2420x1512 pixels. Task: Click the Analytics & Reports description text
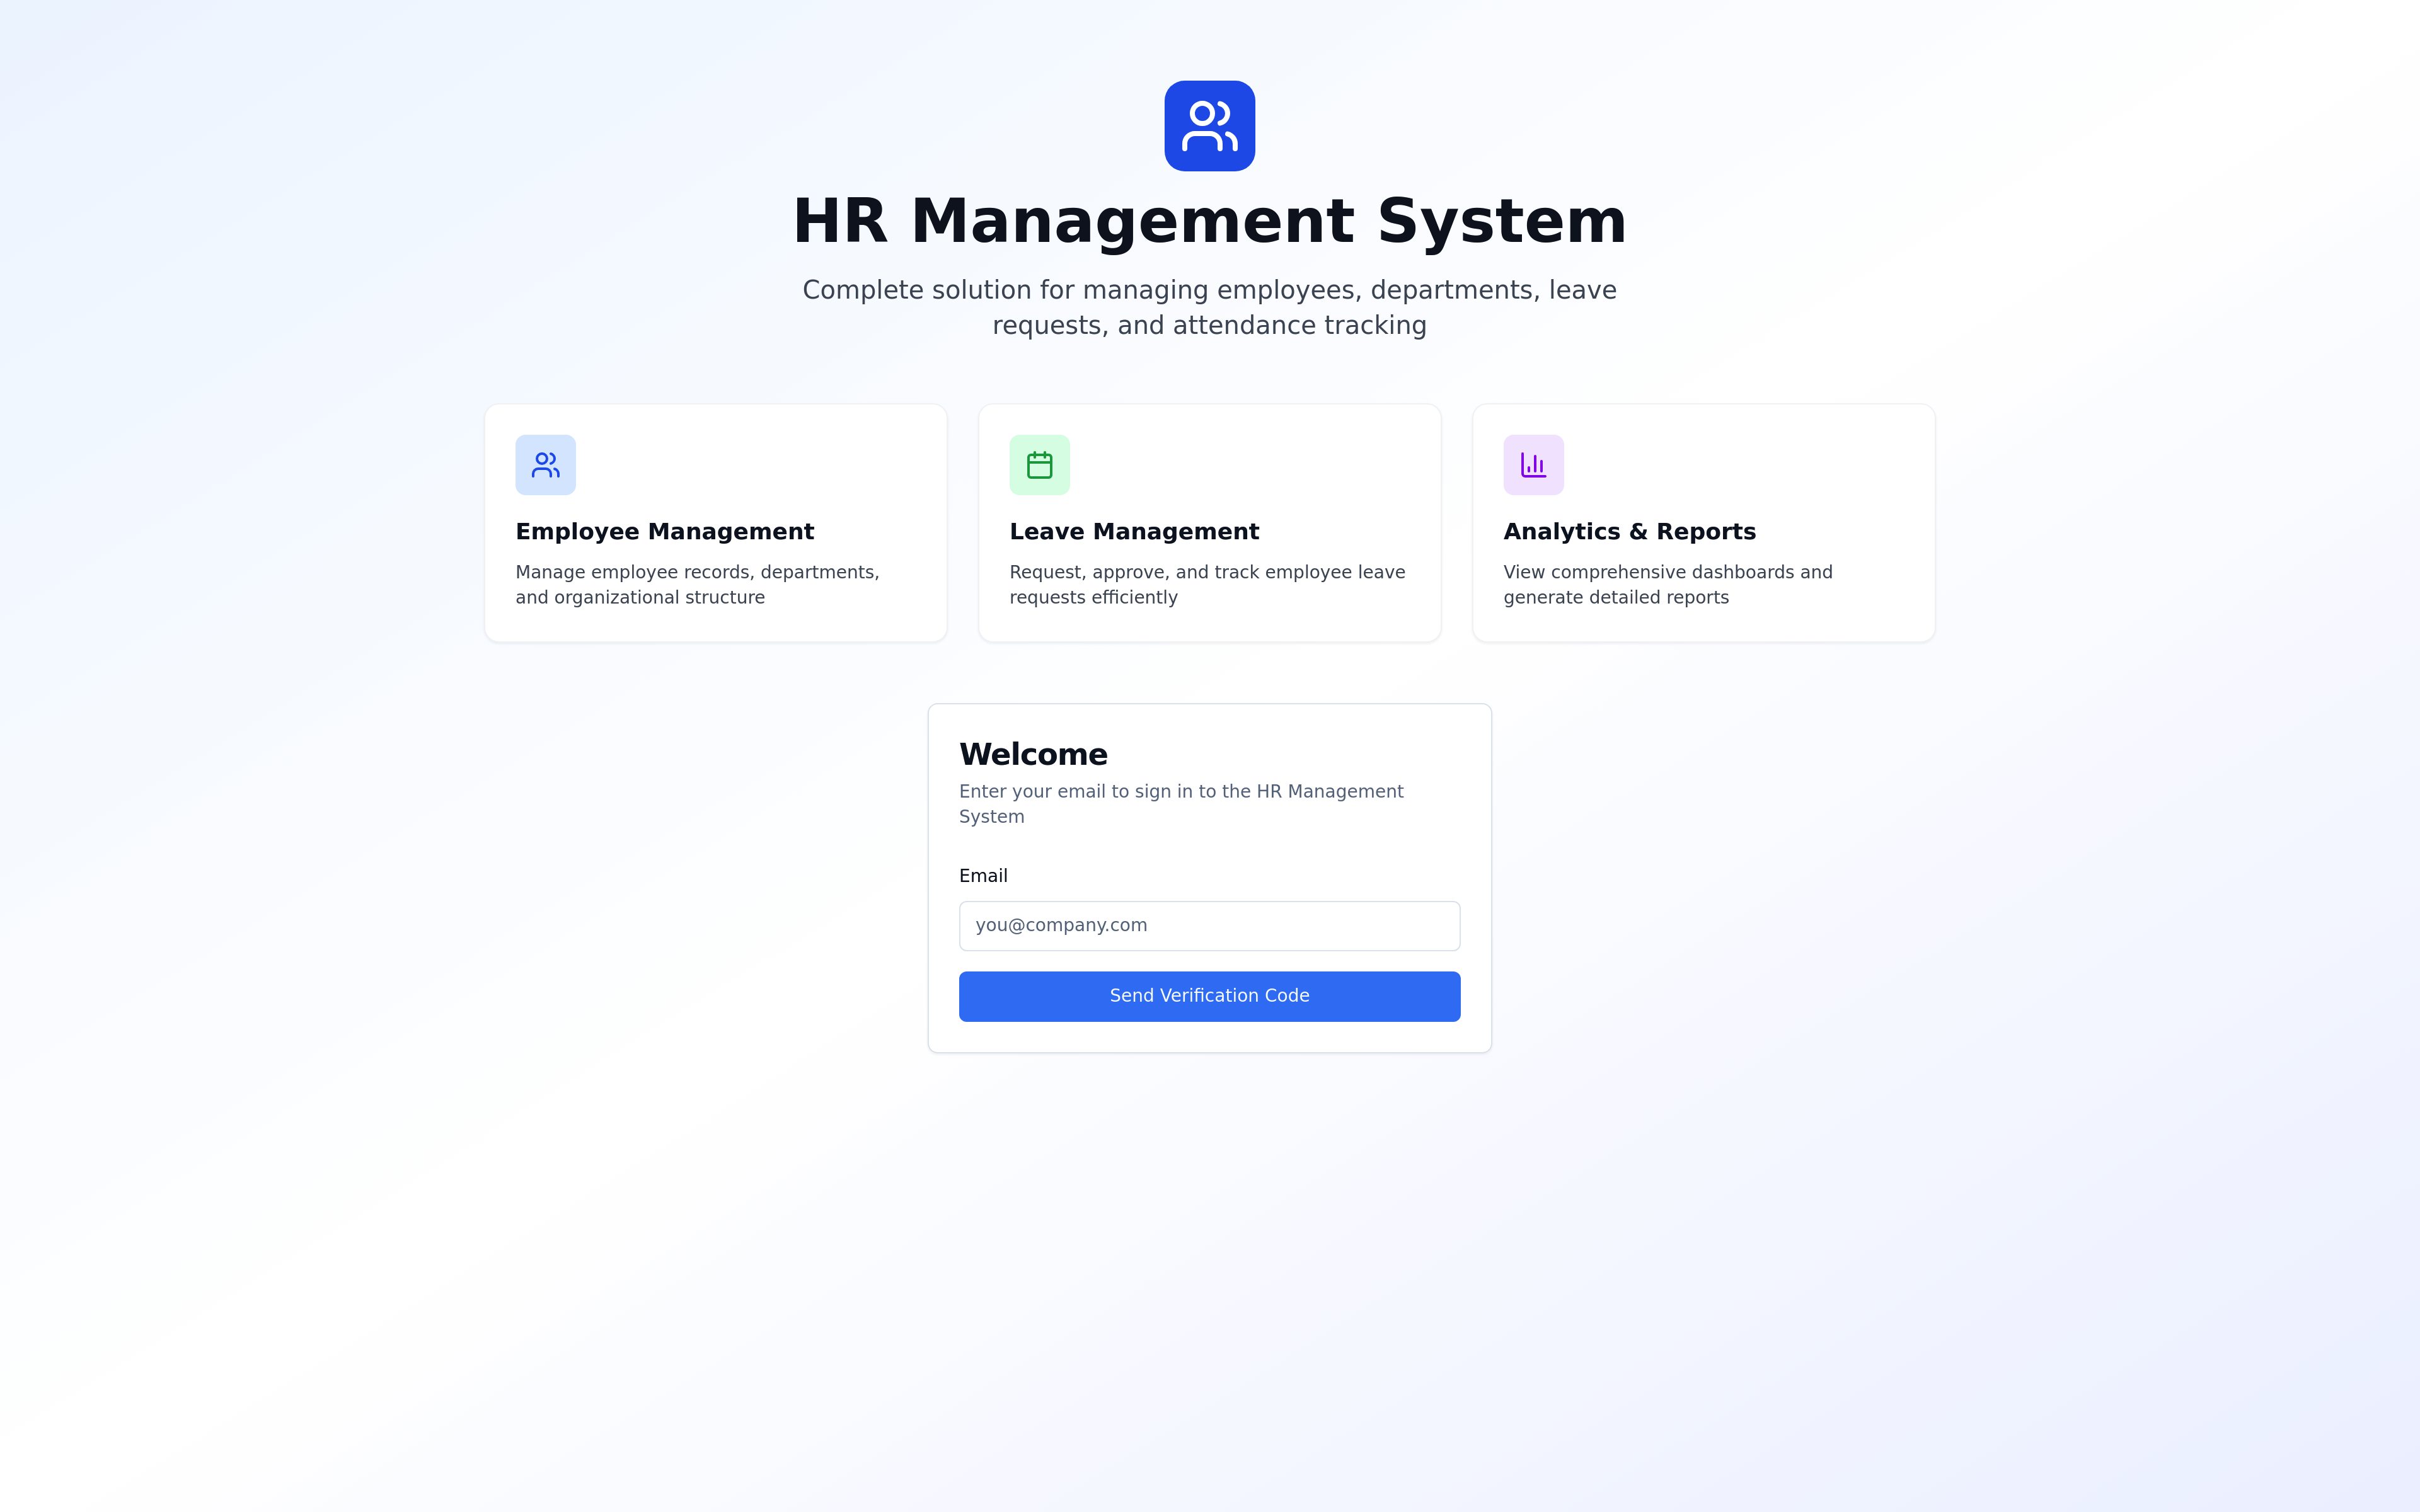click(1667, 585)
